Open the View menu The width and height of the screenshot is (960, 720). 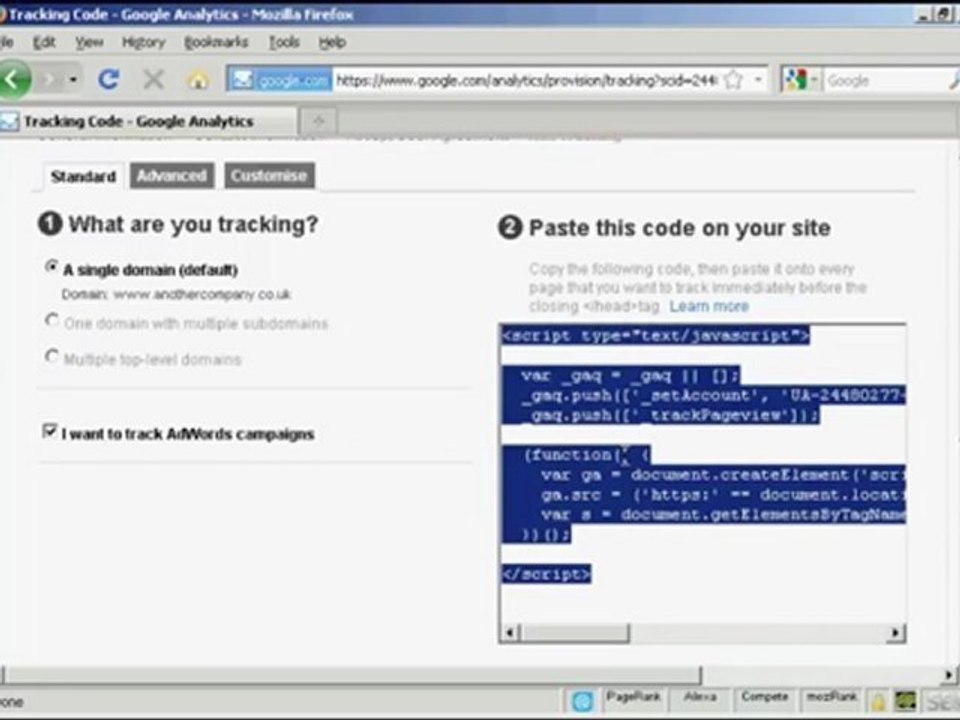[x=89, y=42]
